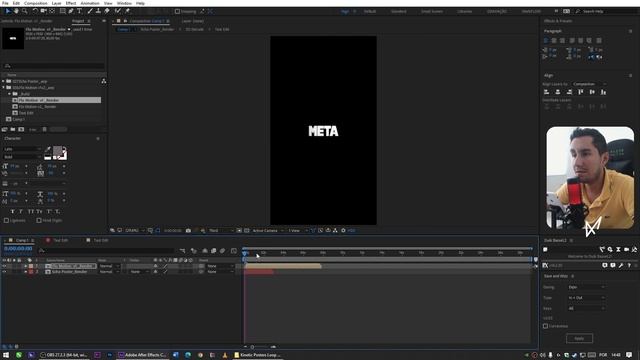Open the Window menu
The height and width of the screenshot is (360, 640).
point(124,3)
